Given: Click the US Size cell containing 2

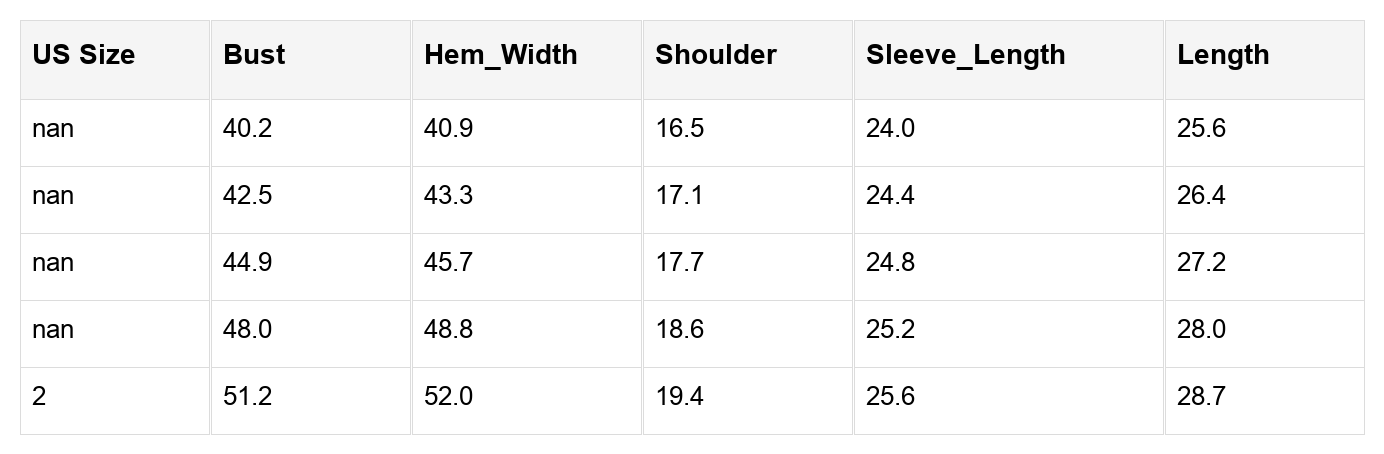Looking at the screenshot, I should pos(40,397).
